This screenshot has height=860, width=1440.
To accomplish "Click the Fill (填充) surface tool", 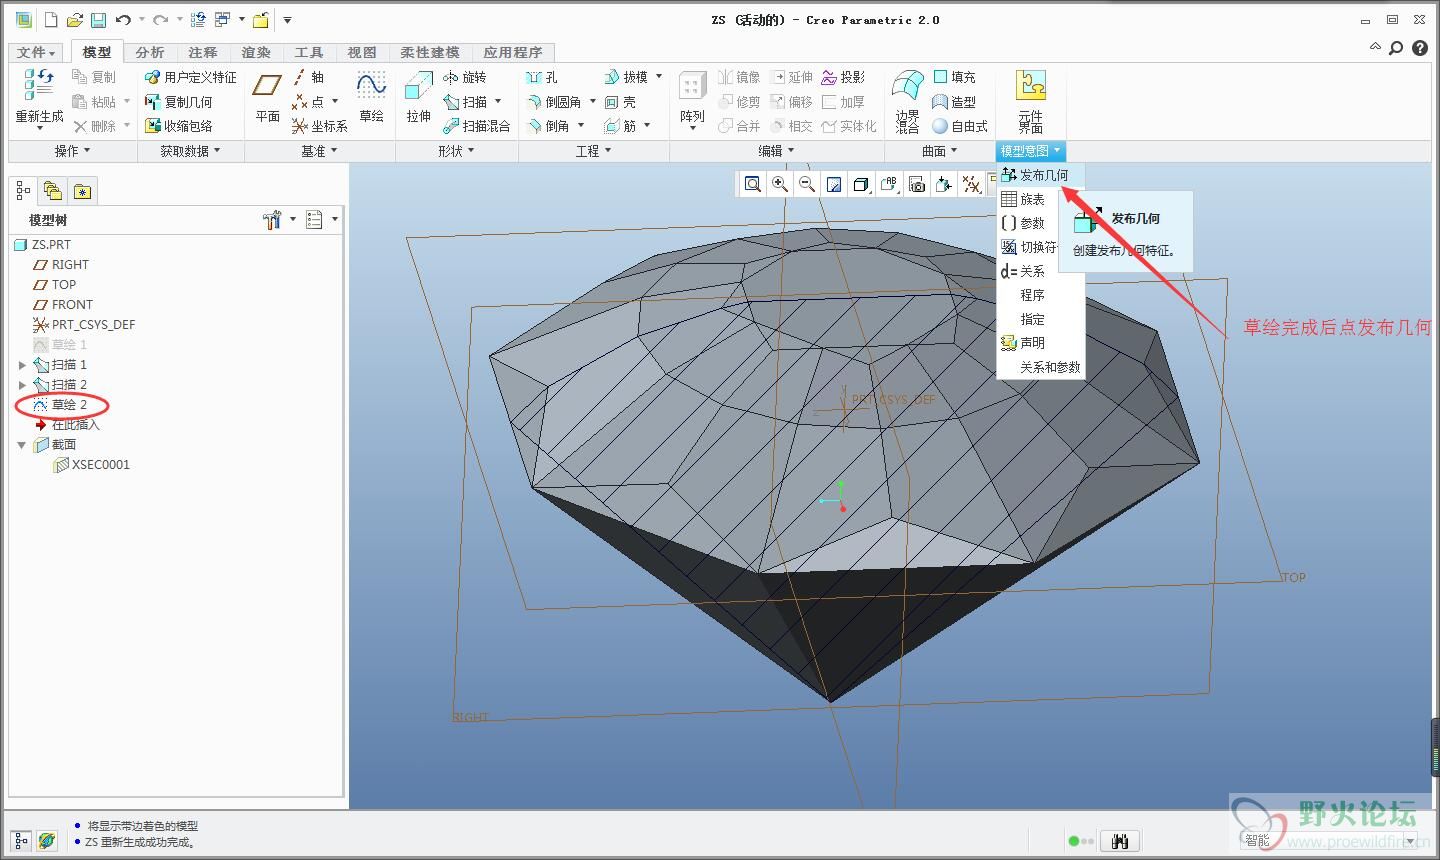I will (954, 77).
